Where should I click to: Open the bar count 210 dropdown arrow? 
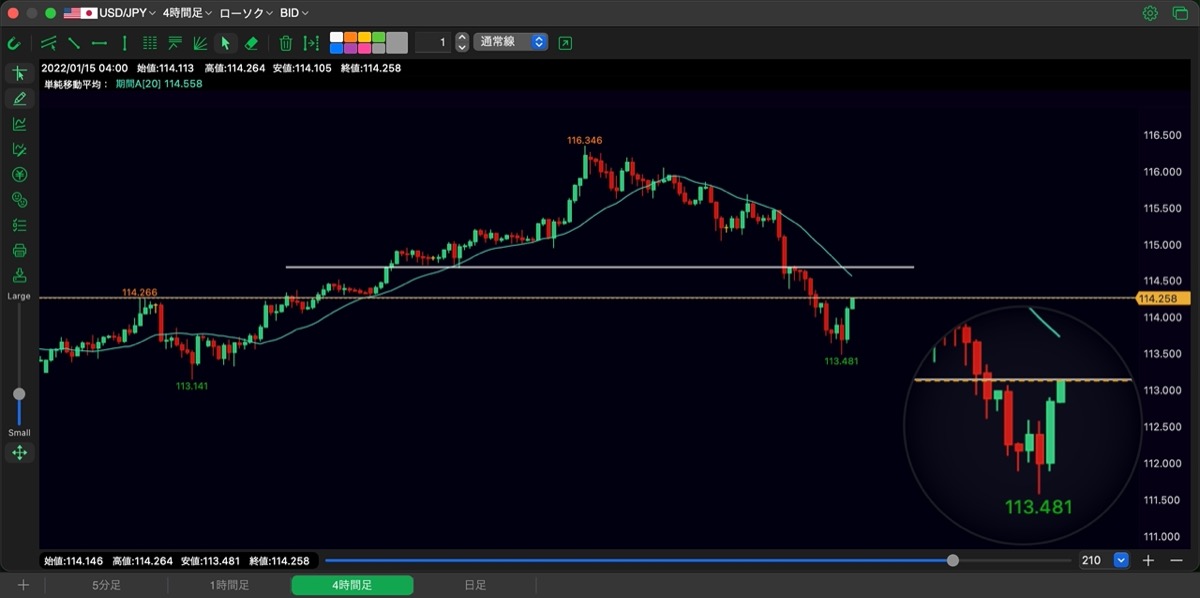pyautogui.click(x=1121, y=561)
